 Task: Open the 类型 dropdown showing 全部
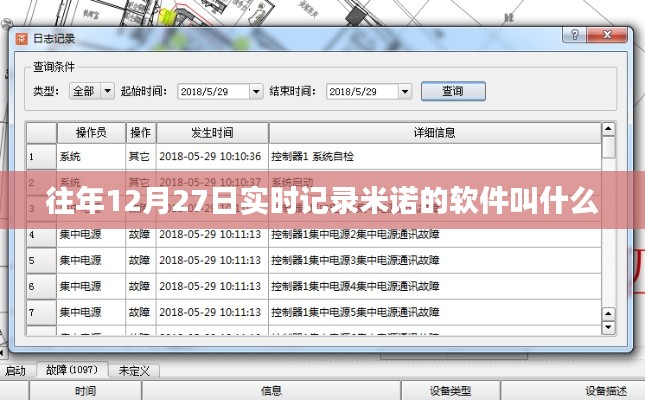(93, 91)
